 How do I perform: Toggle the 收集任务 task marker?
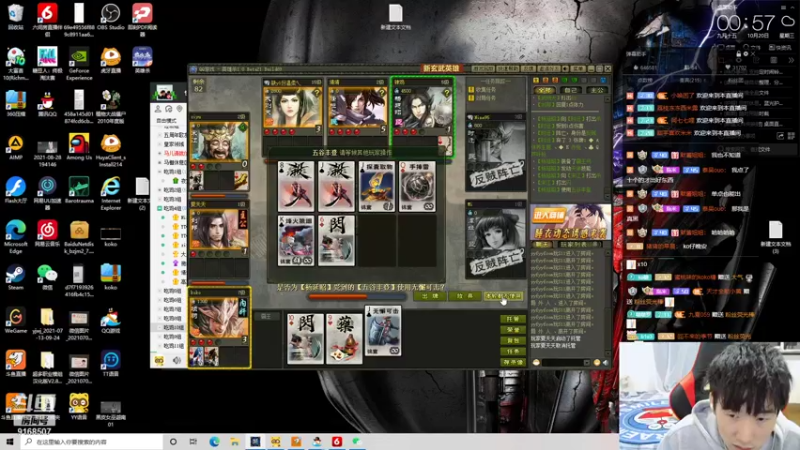(471, 90)
